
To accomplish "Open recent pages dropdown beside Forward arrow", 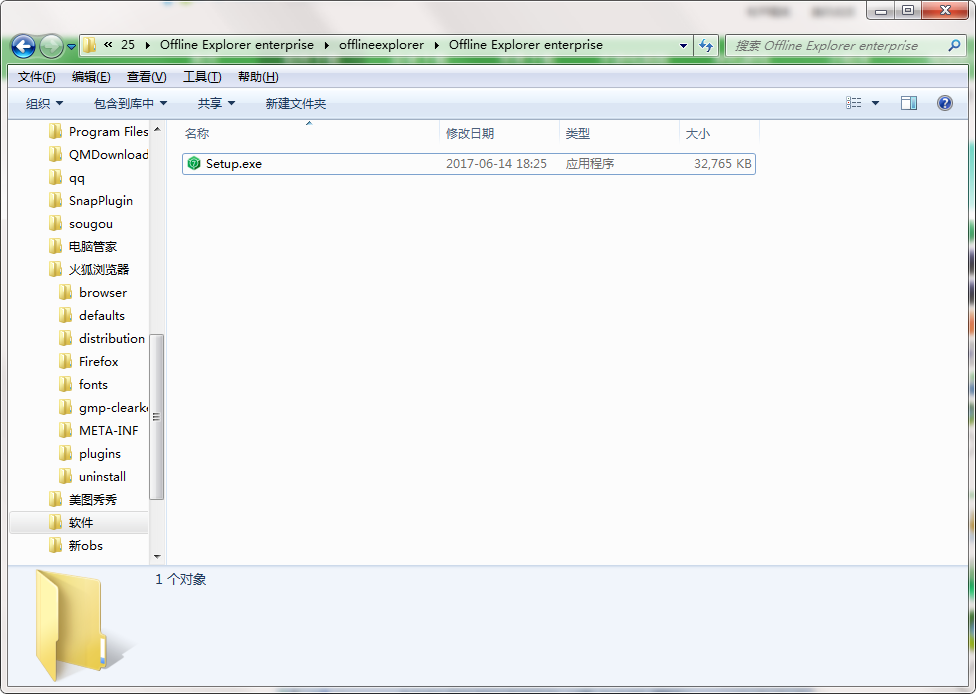I will pyautogui.click(x=71, y=47).
